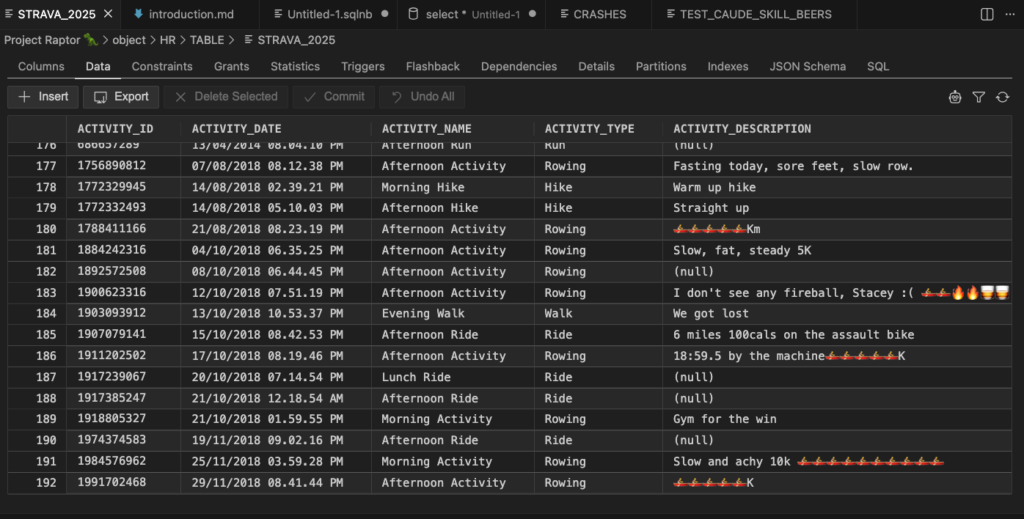
Task: Close the STRAVA_2025 editor tab
Action: (107, 15)
